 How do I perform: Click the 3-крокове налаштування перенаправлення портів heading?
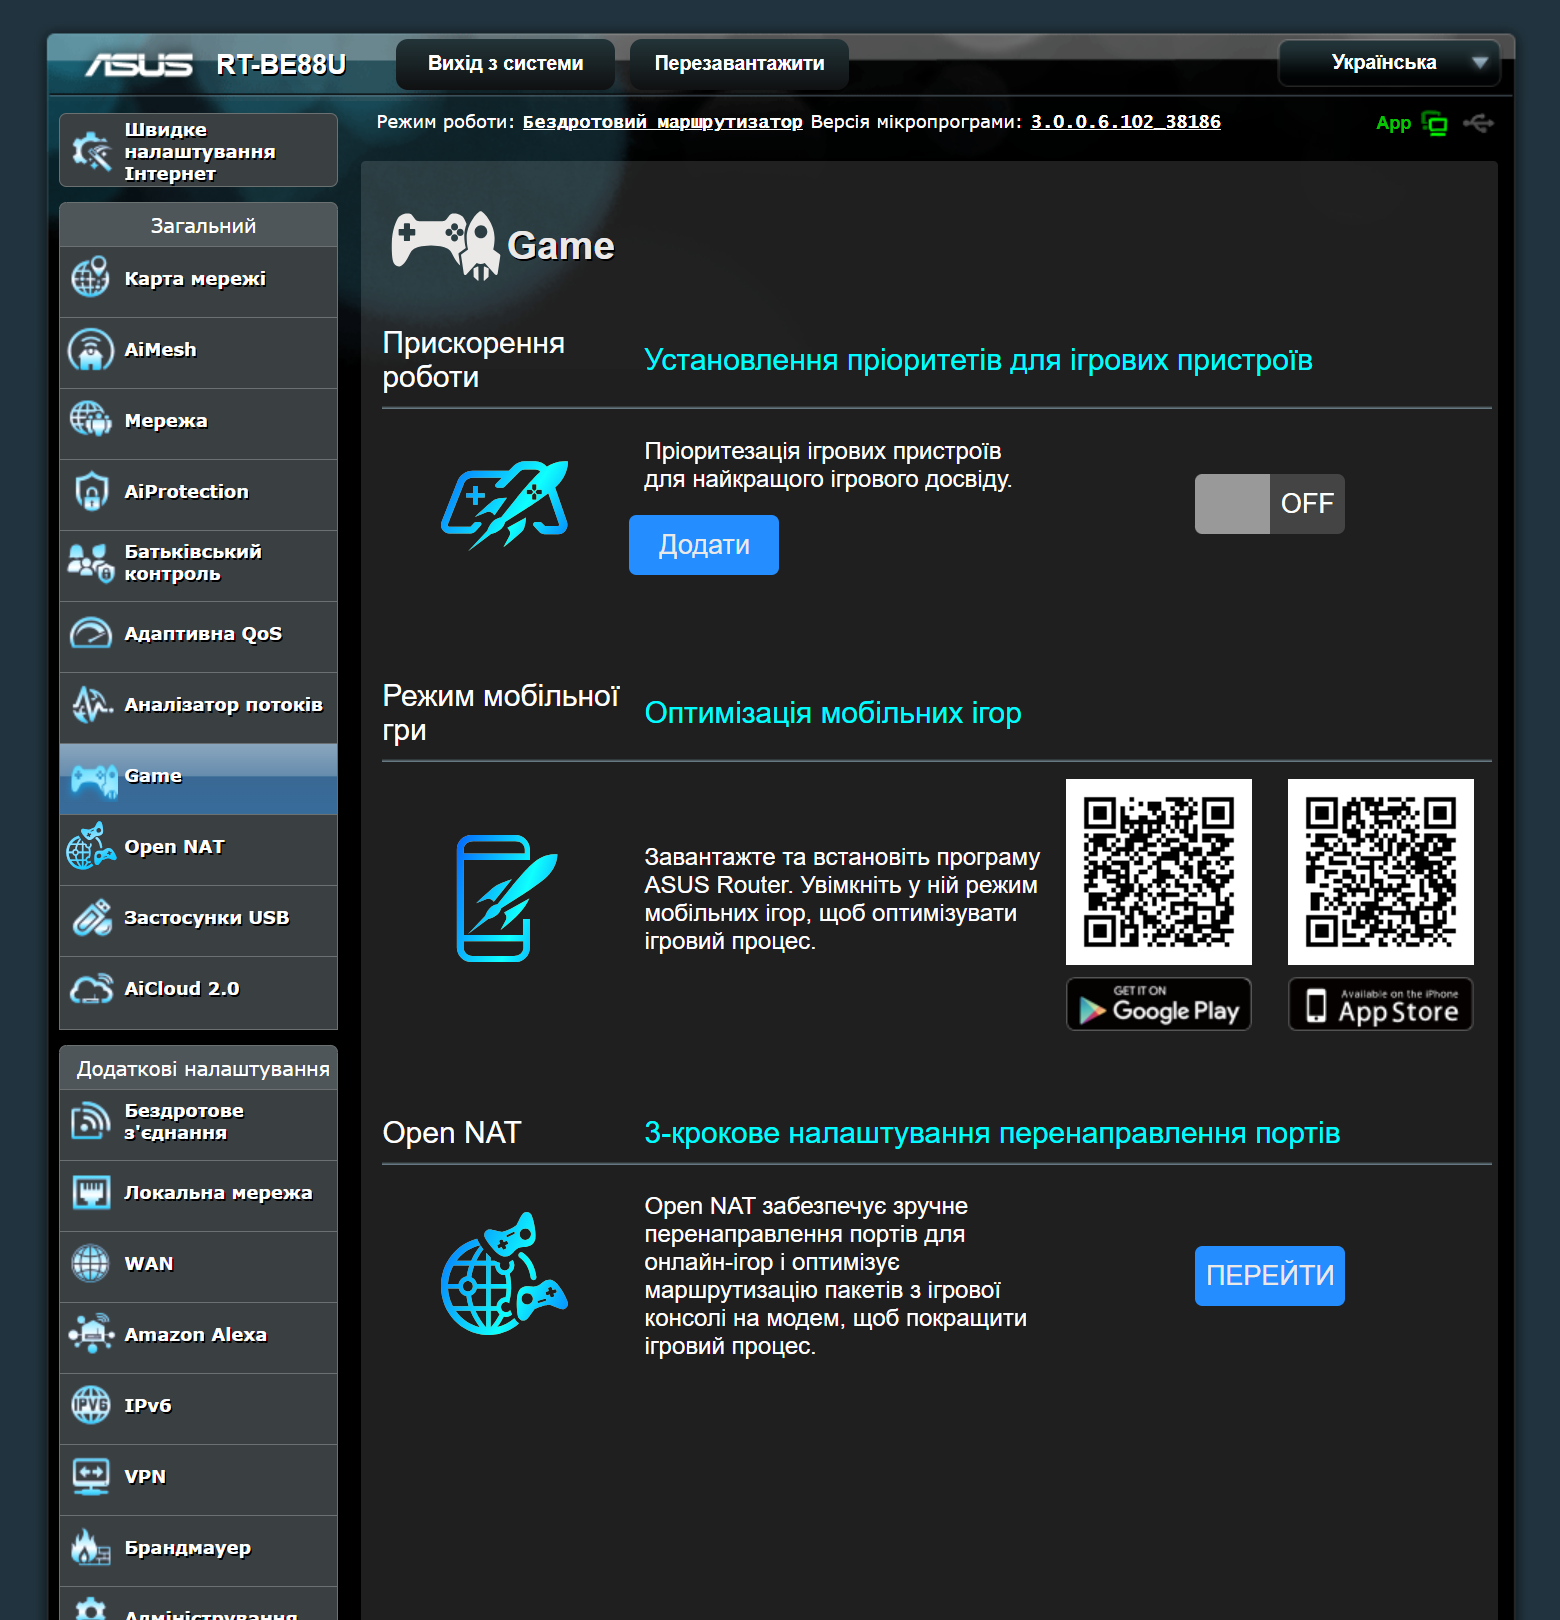click(x=992, y=1133)
